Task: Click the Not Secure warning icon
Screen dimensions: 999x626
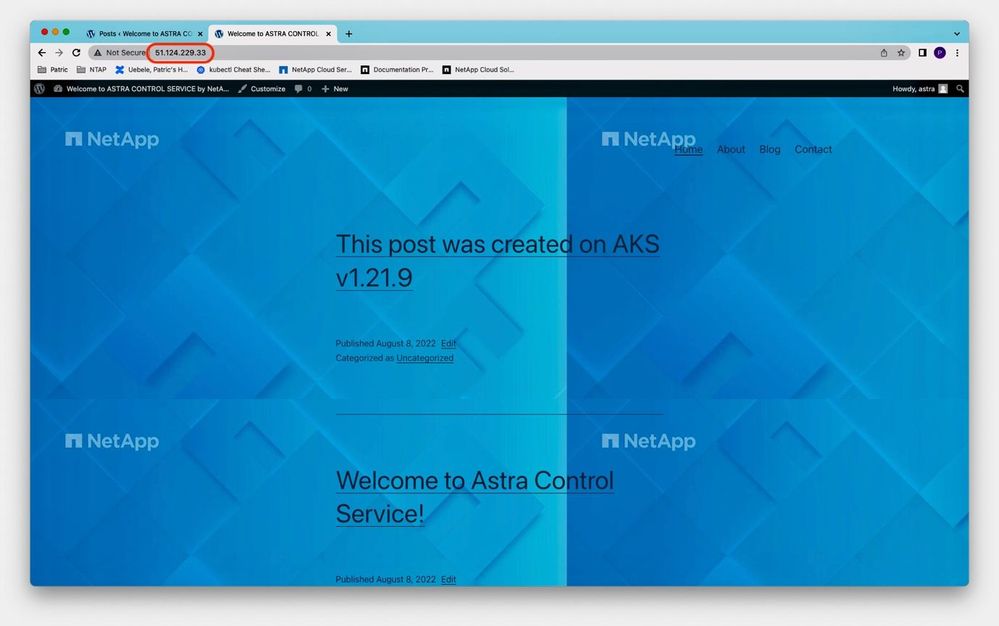Action: click(x=97, y=53)
